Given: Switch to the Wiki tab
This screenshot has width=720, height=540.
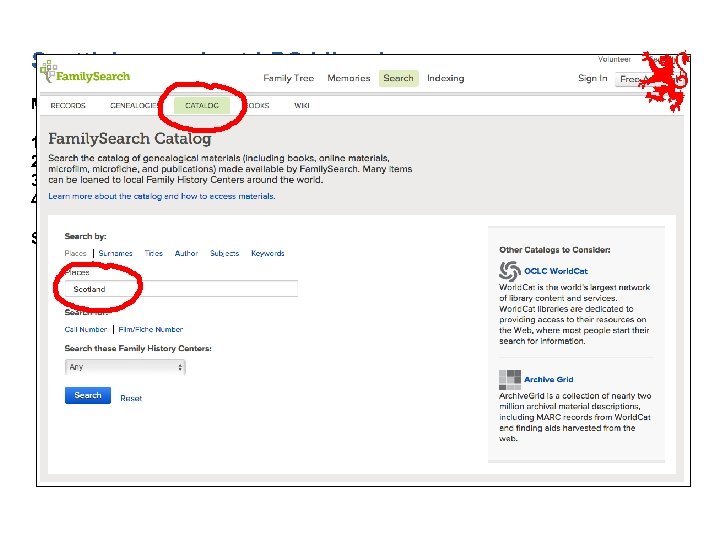Looking at the screenshot, I should (x=302, y=106).
